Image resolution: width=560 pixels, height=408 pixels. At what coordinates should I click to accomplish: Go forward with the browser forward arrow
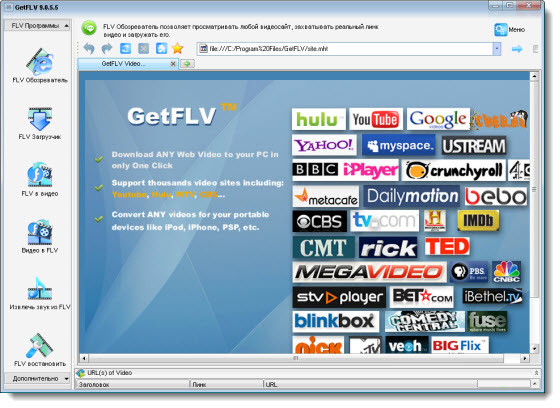point(107,48)
